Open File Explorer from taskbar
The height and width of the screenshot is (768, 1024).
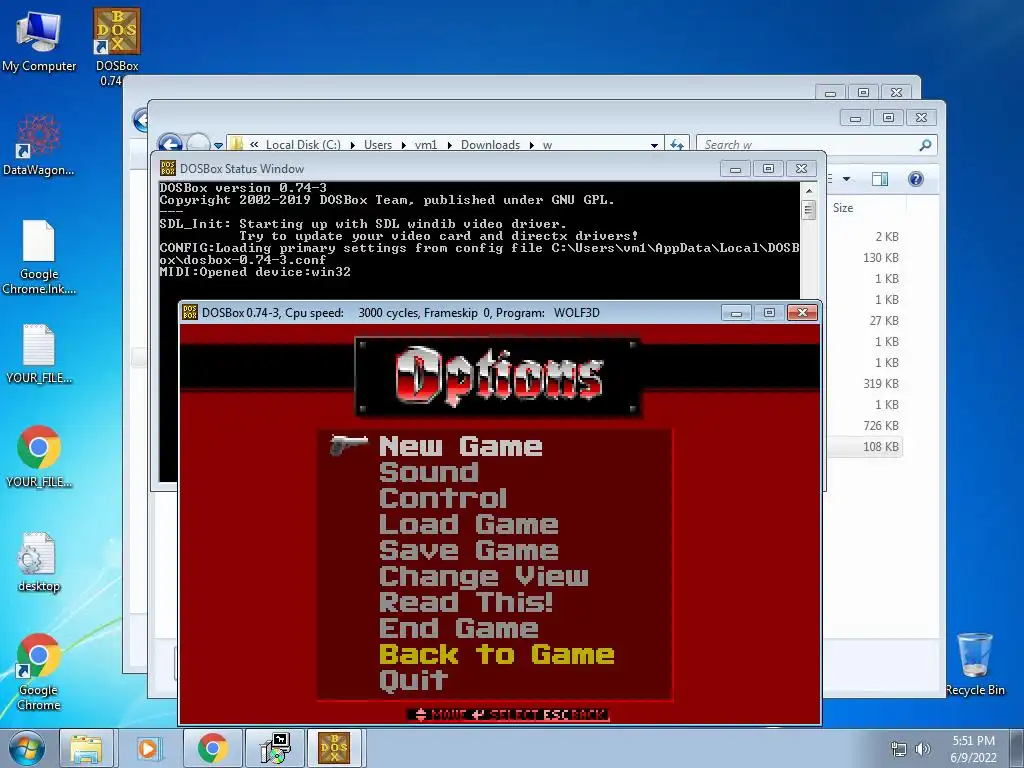pyautogui.click(x=86, y=748)
